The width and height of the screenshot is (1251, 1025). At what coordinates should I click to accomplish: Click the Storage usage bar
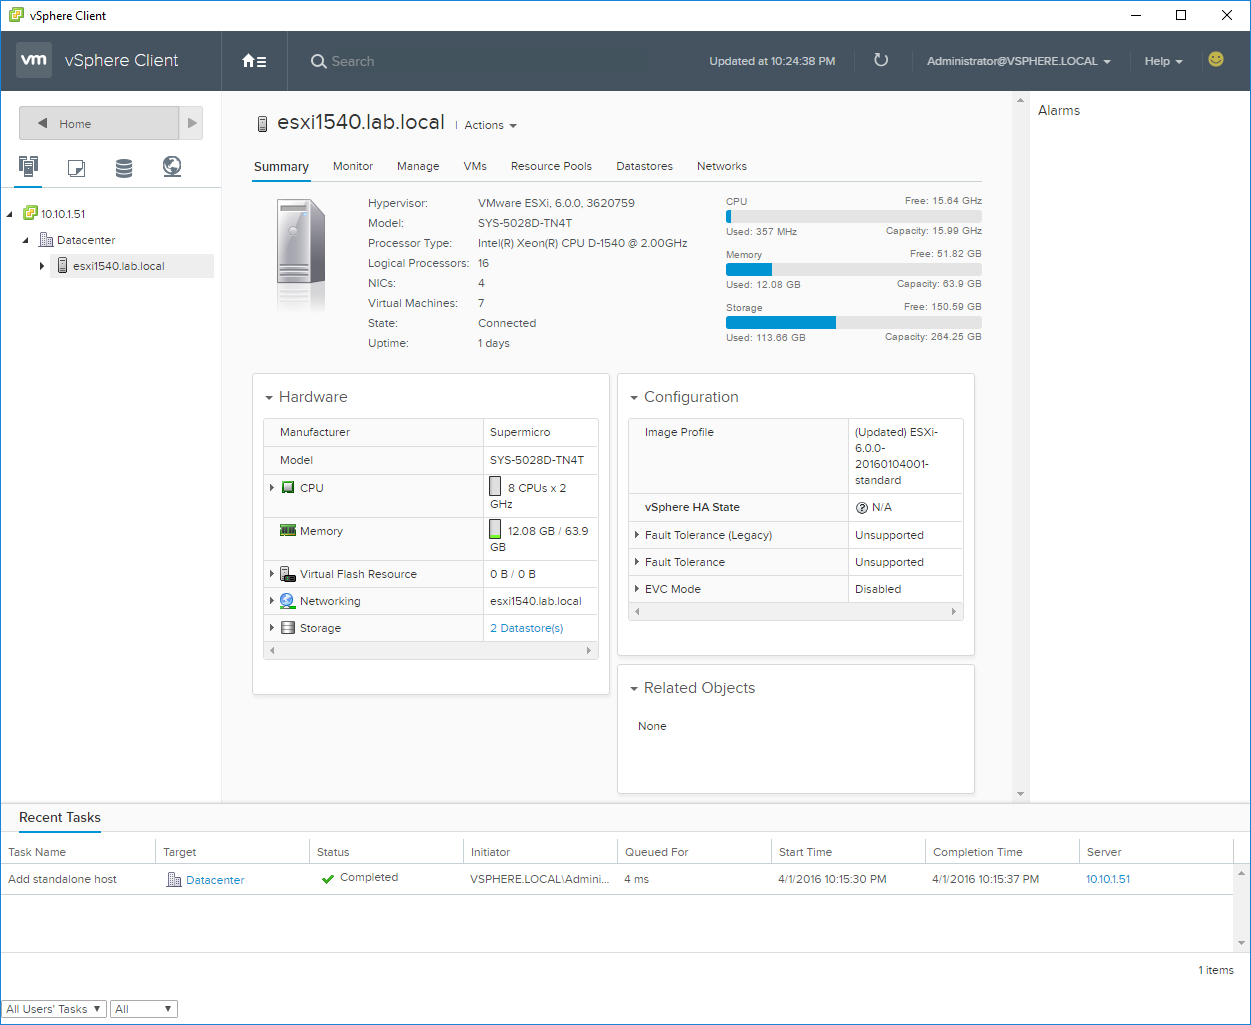853,323
